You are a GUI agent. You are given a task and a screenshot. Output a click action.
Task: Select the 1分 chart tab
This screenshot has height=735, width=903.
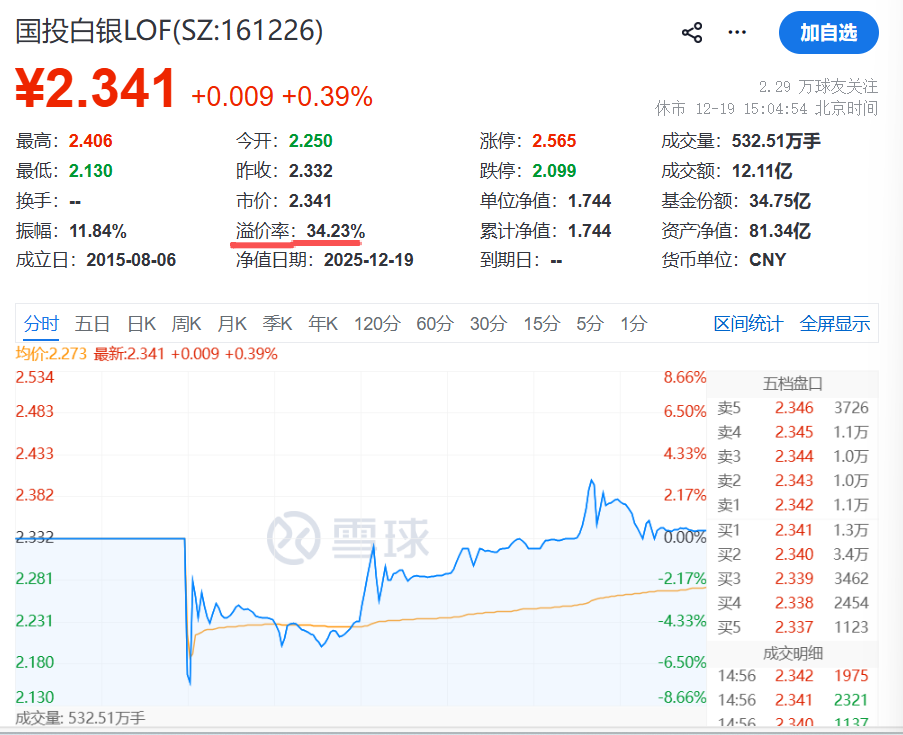click(633, 323)
